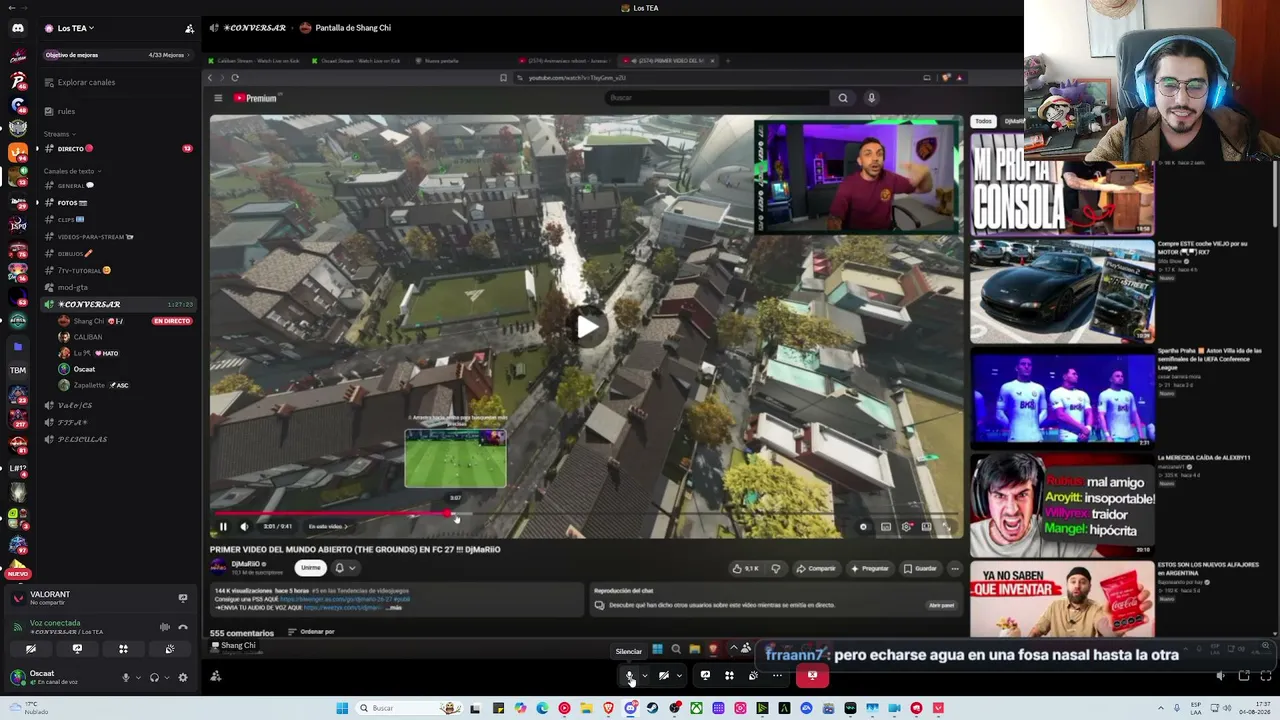Seek using the red YouTube progress bar
Viewport: 1280px width, 720px height.
pyautogui.click(x=587, y=513)
